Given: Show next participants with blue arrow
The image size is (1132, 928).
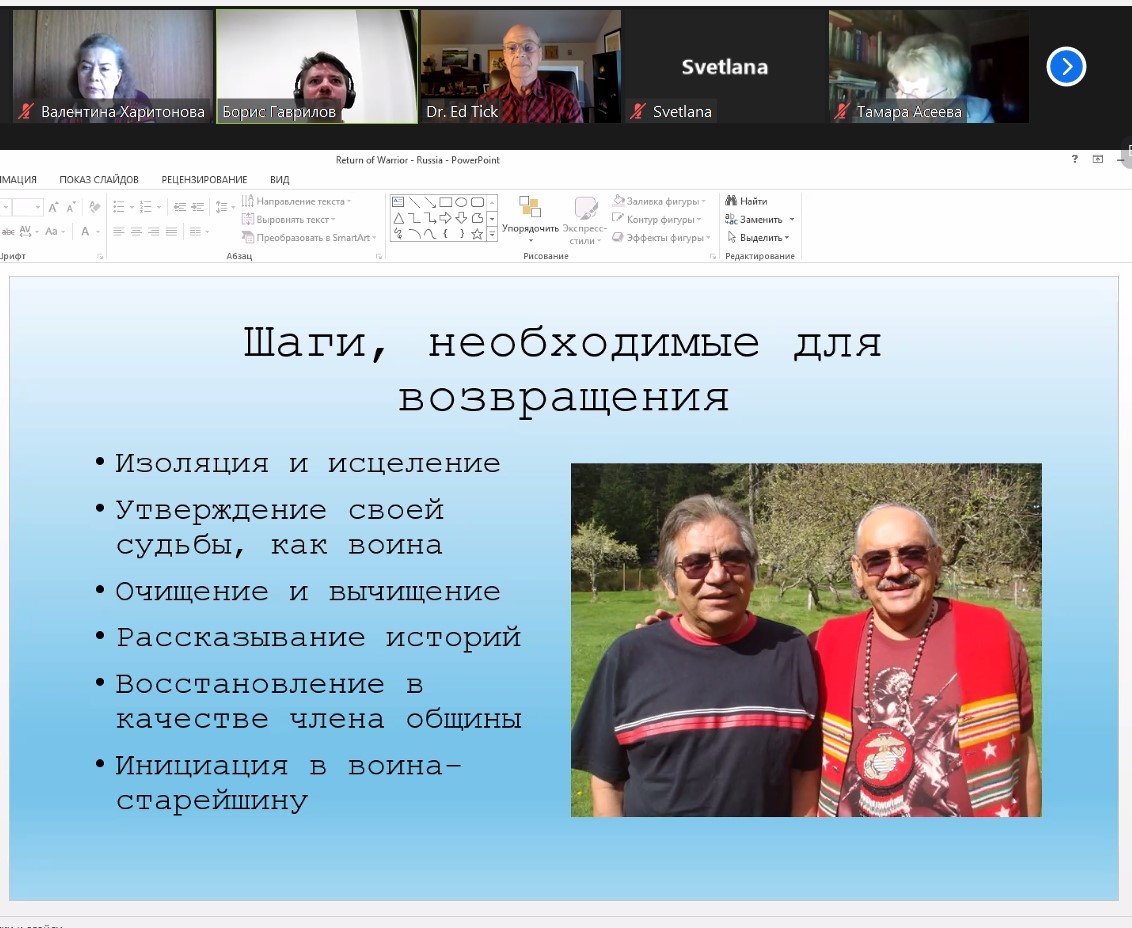Looking at the screenshot, I should pos(1066,67).
